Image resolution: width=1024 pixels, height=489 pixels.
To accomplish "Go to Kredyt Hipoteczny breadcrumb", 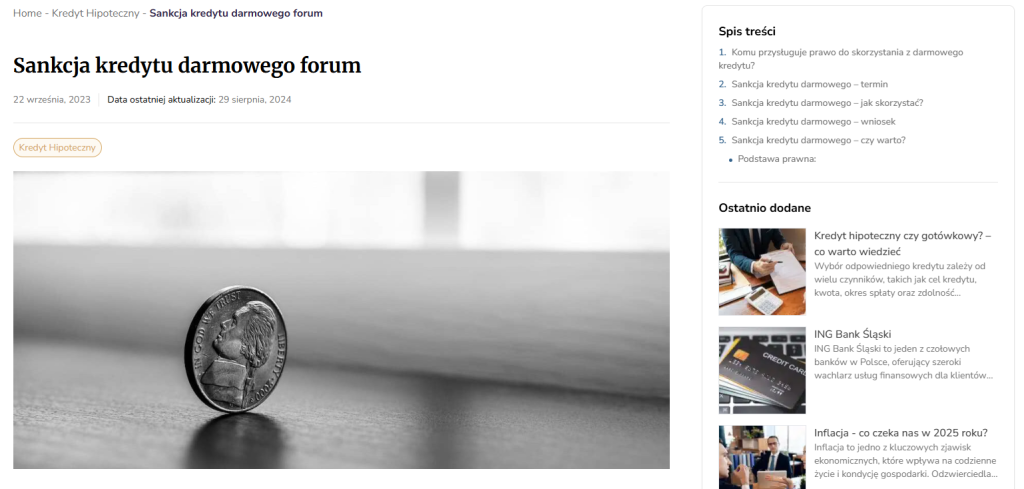I will 95,13.
